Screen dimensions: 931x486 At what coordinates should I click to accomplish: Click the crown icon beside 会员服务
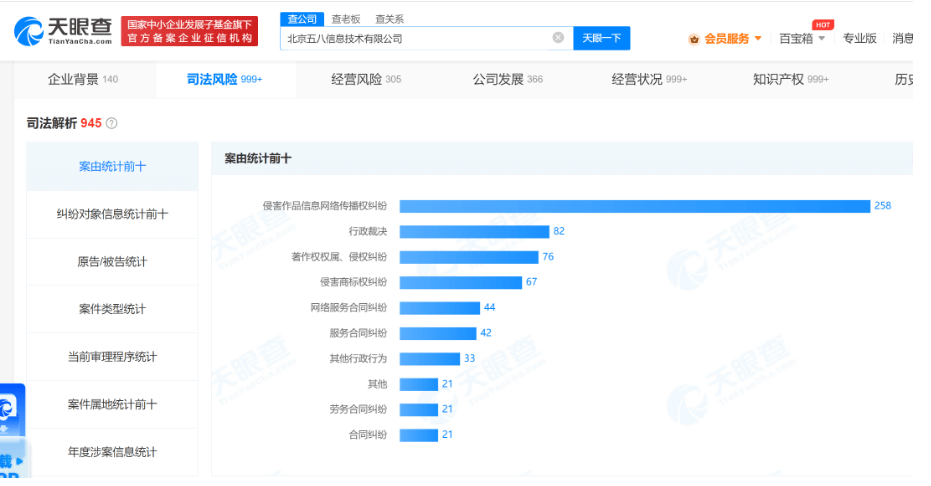click(694, 39)
